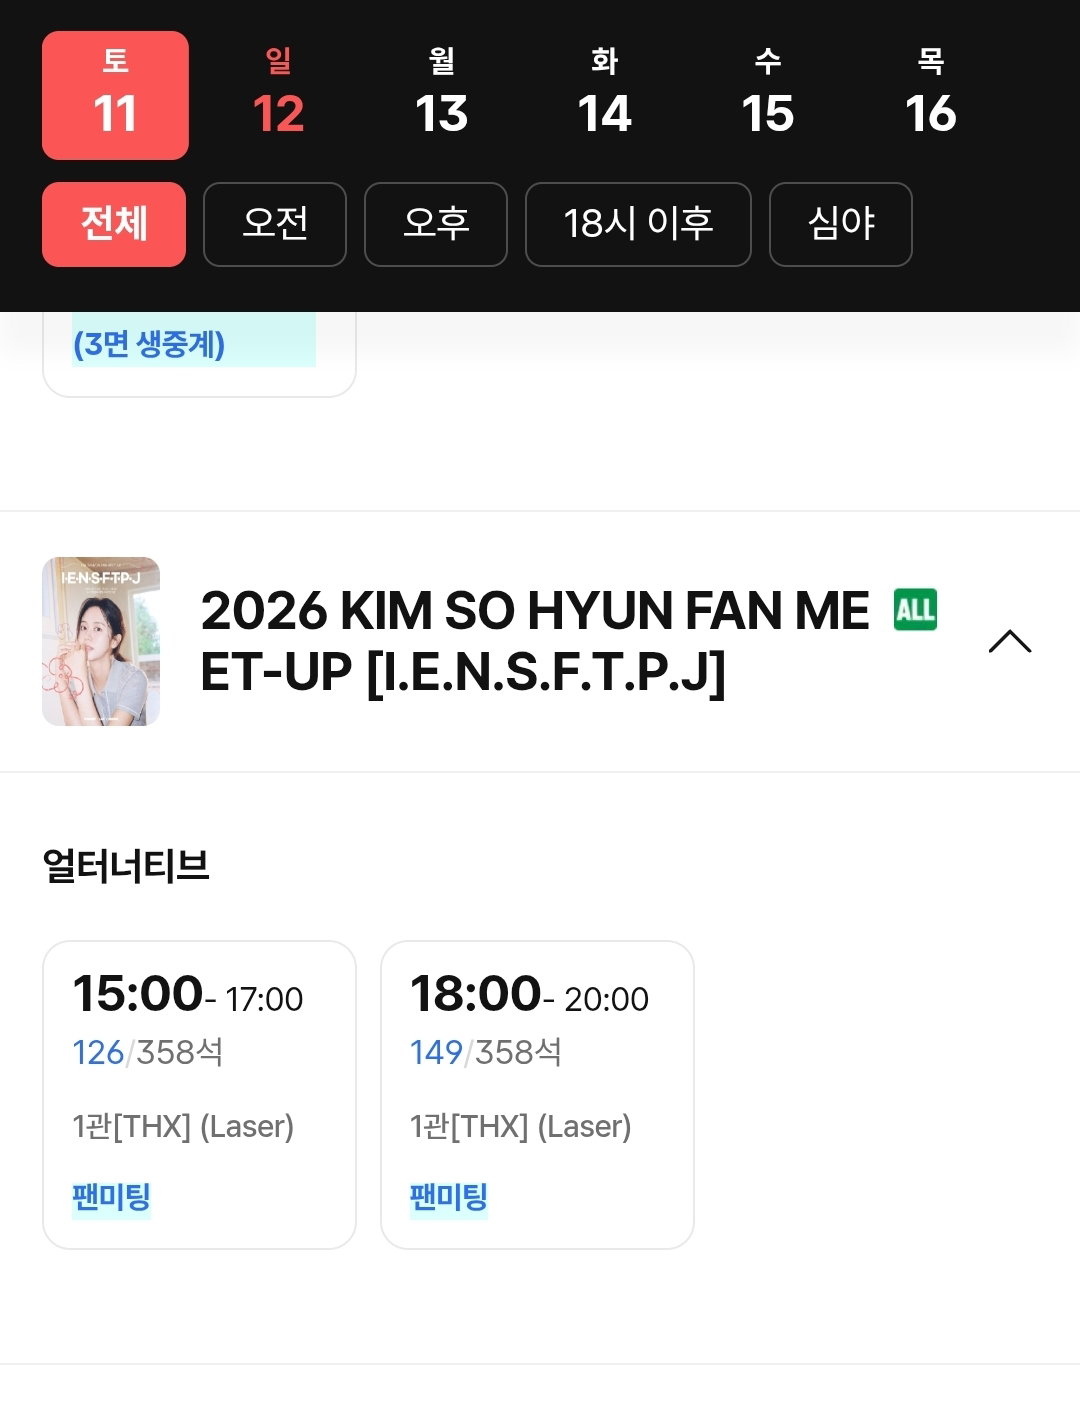Tap the green ALL age rating icon

point(915,609)
